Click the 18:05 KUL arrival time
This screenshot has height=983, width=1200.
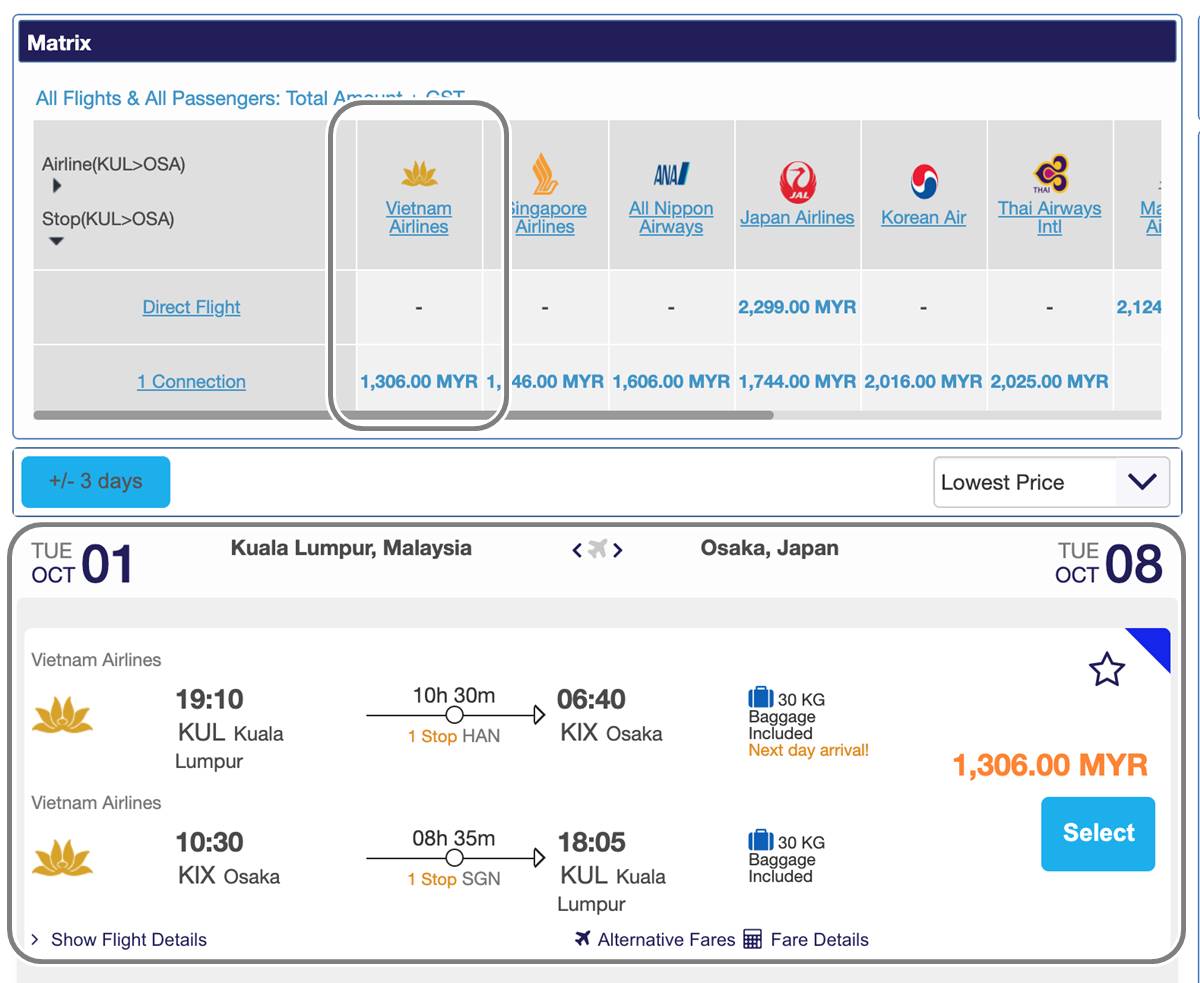592,842
